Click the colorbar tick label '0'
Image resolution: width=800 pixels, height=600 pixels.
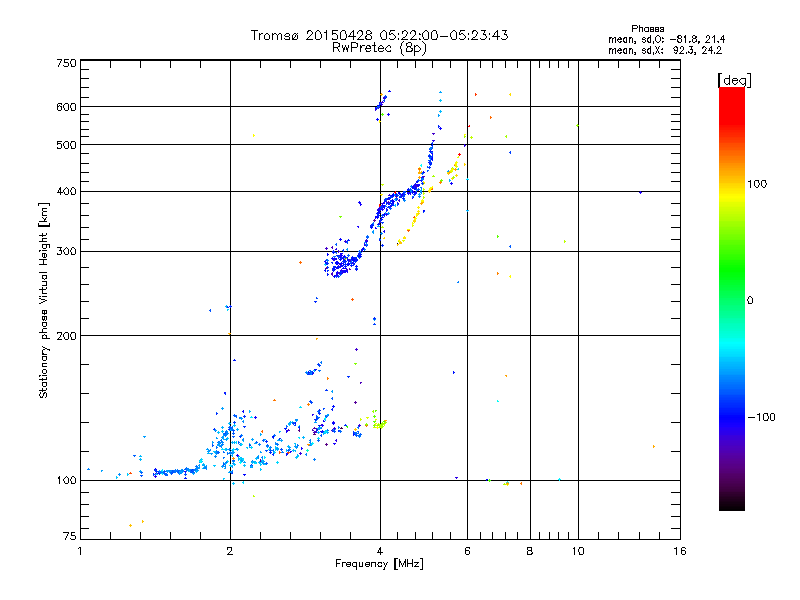pos(750,301)
